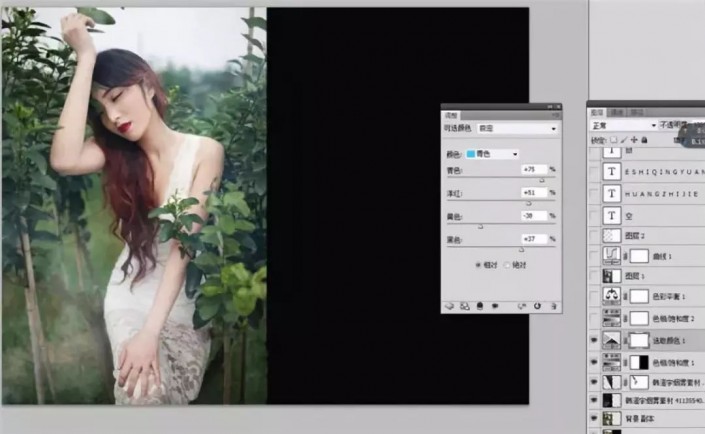Image resolution: width=705 pixels, height=434 pixels.
Task: Click the Curves 1 adjustment layer icon
Action: pos(610,256)
